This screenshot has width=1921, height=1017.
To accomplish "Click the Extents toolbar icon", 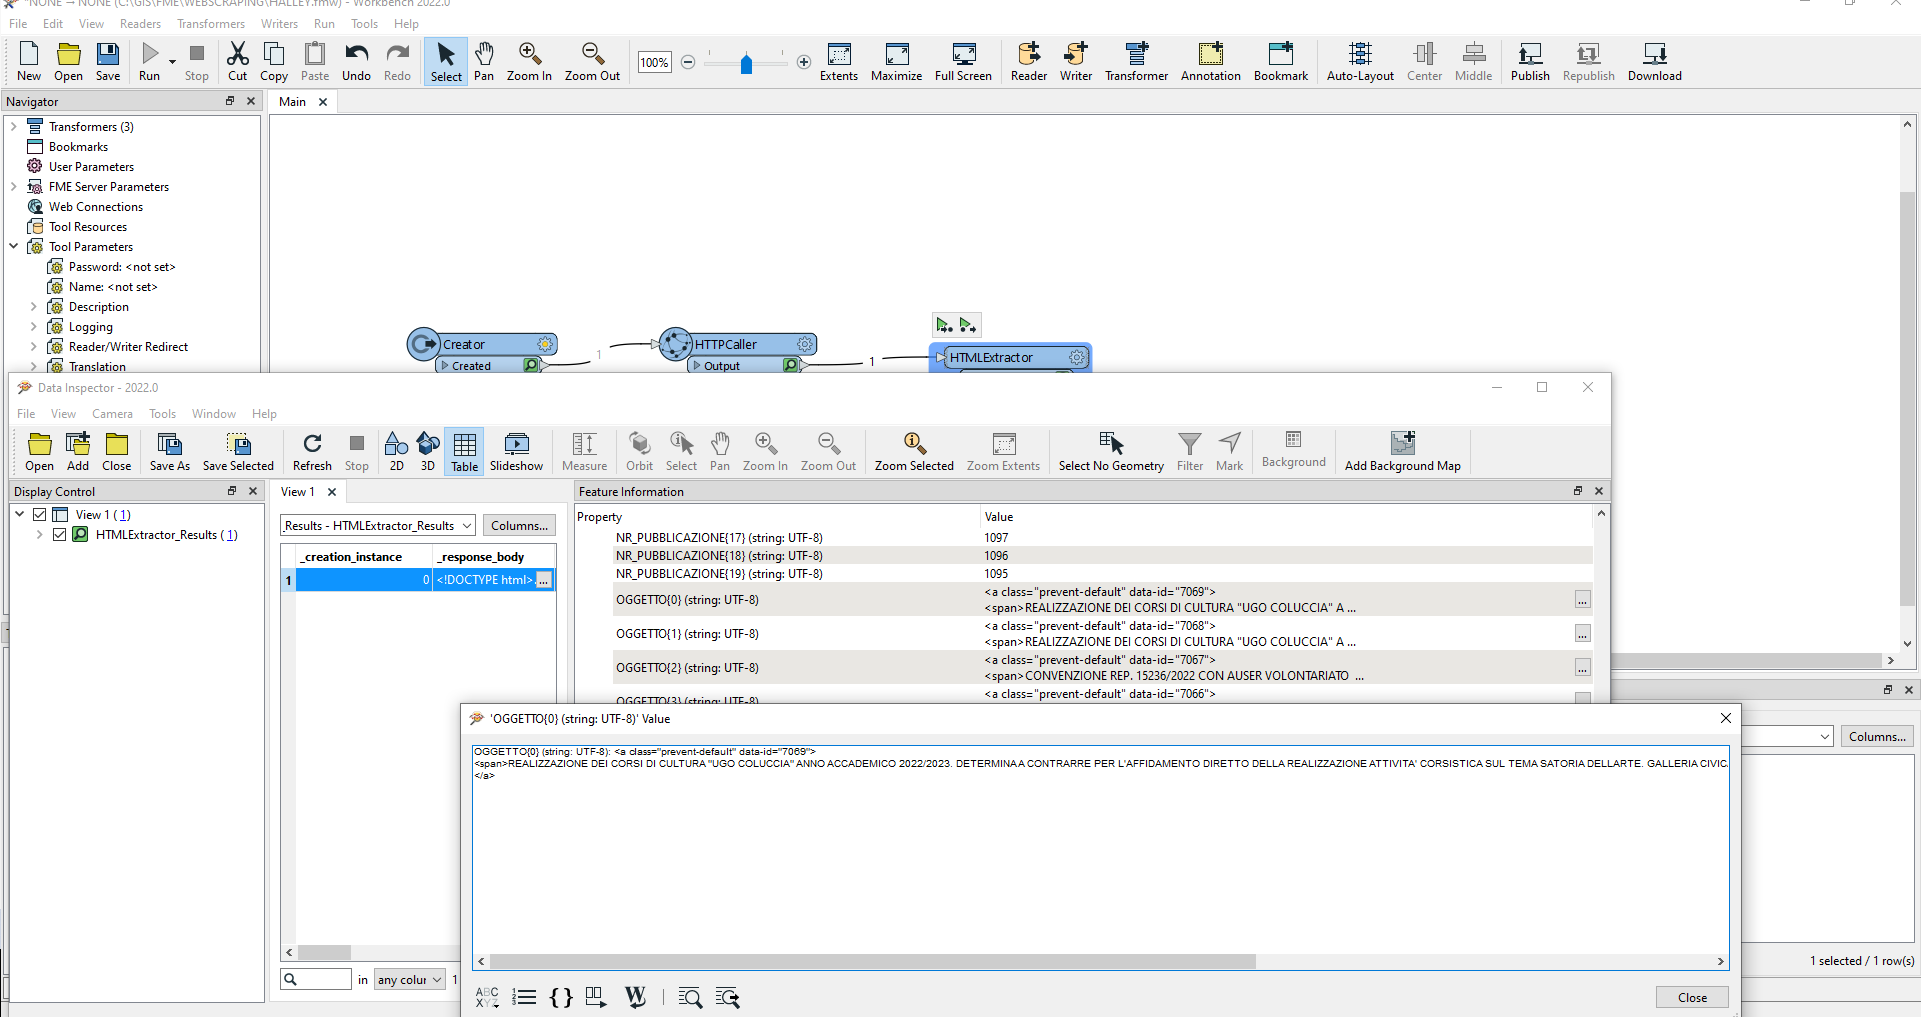I will [x=839, y=62].
